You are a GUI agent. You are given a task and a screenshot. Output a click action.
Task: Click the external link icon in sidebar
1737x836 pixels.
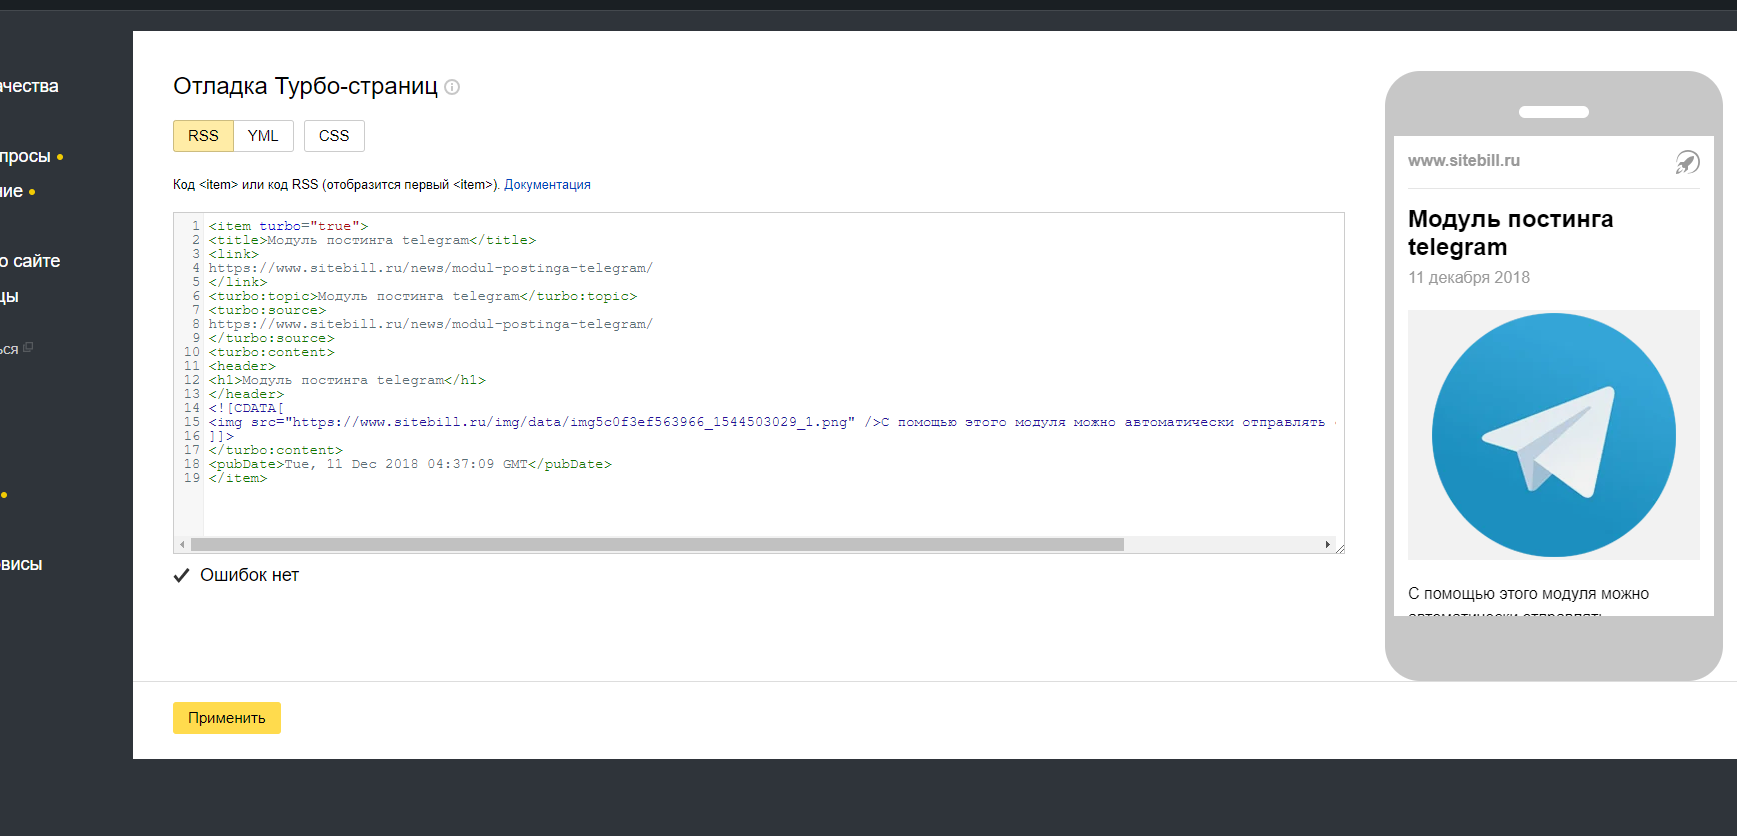point(28,348)
